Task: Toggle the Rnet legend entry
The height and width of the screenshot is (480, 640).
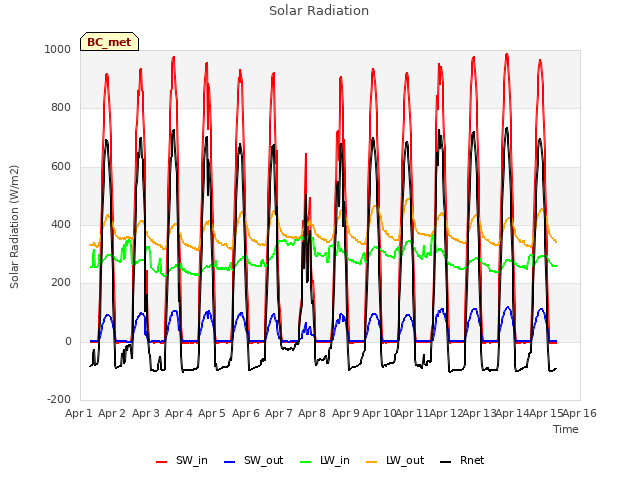Action: [x=462, y=460]
